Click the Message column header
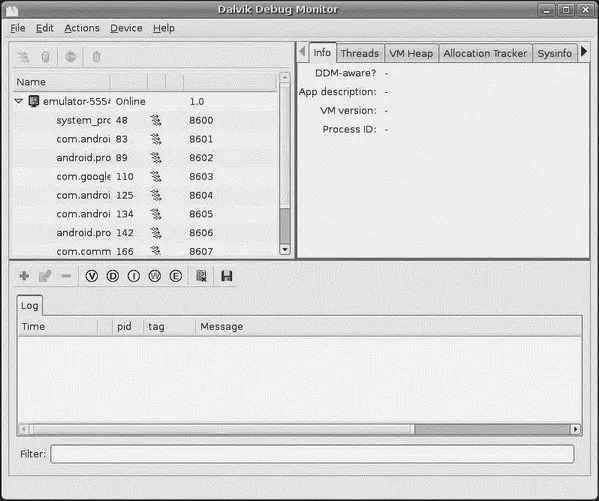 pos(389,327)
